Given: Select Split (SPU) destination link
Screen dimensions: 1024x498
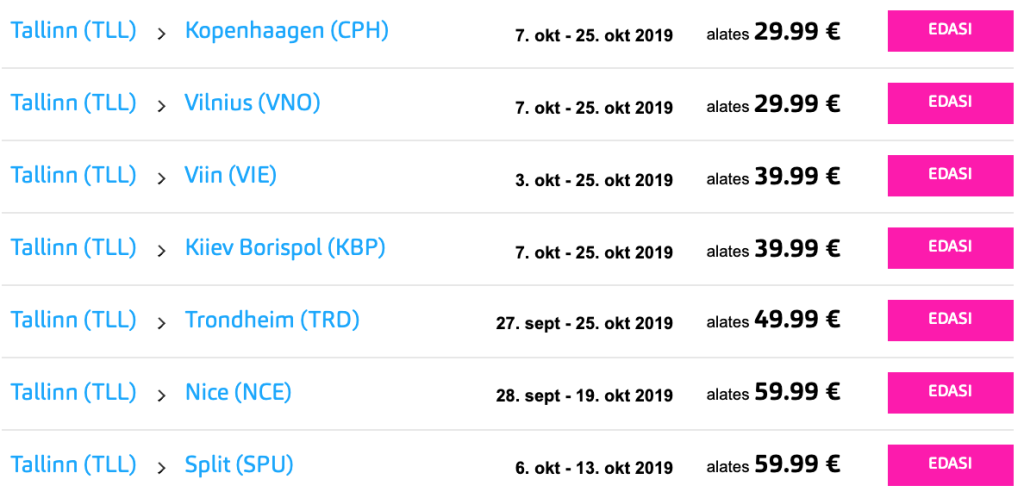Looking at the screenshot, I should (239, 465).
